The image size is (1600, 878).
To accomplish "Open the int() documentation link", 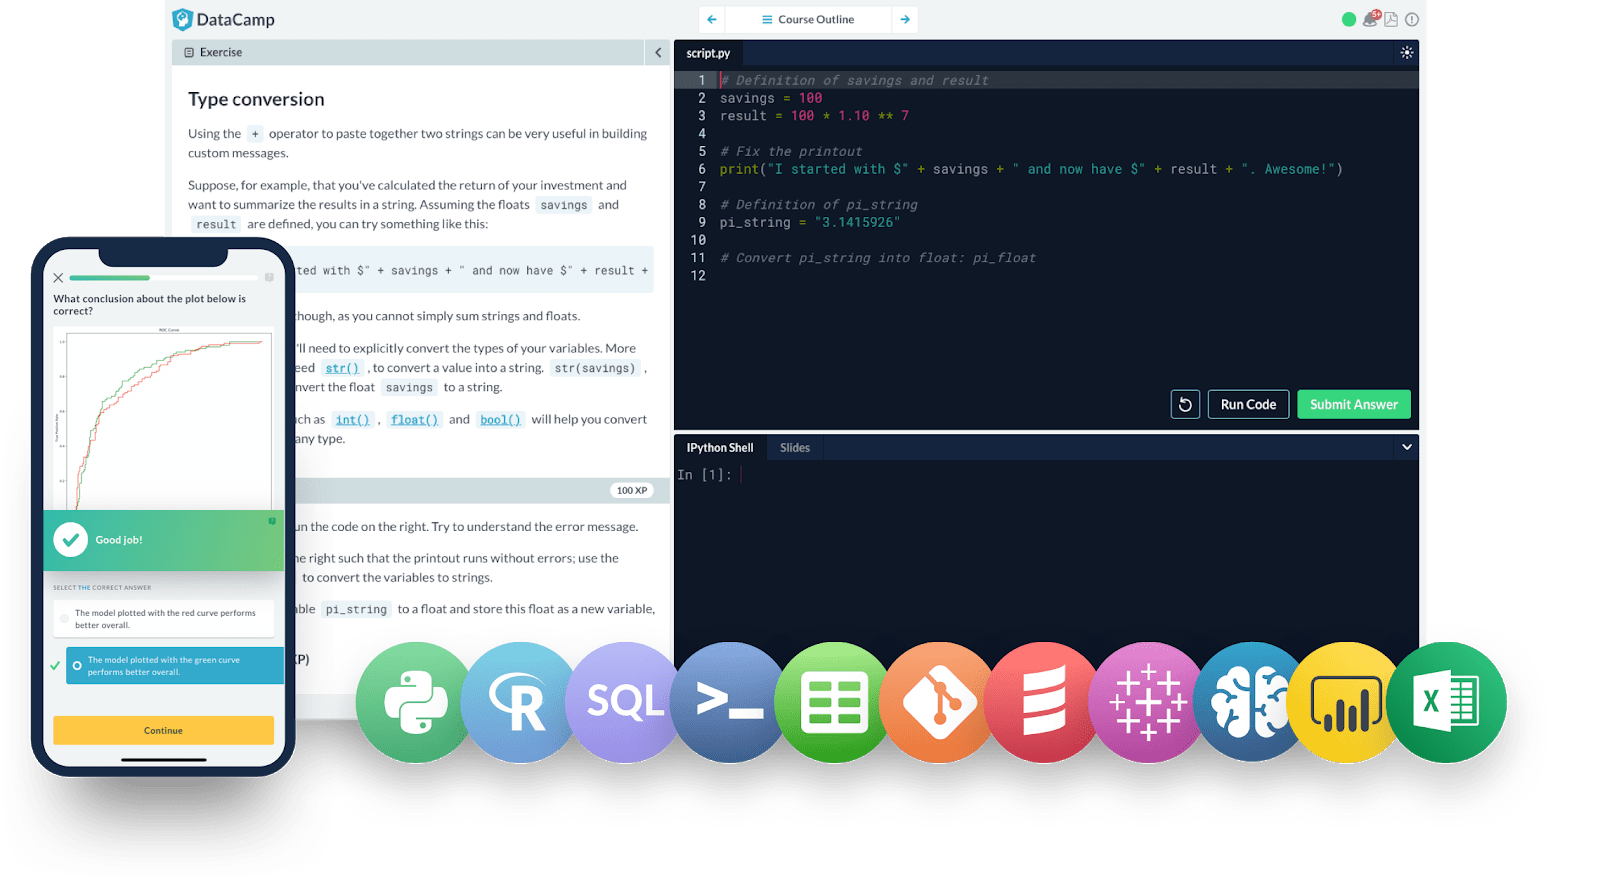I will pyautogui.click(x=352, y=420).
